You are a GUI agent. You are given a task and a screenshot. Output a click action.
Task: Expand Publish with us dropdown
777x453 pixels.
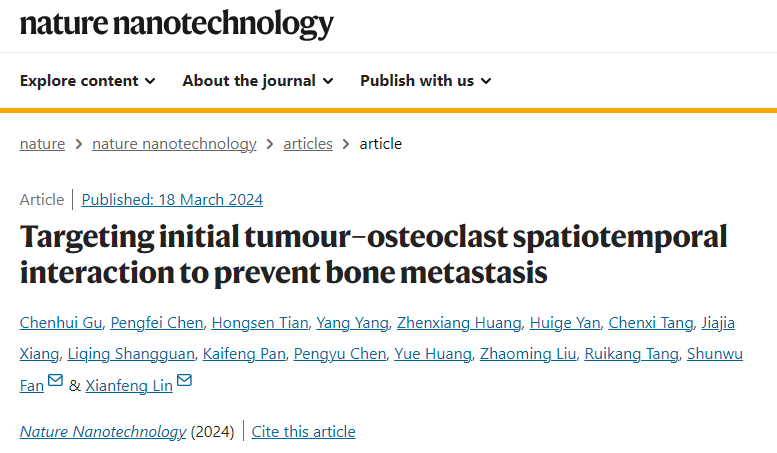click(425, 81)
